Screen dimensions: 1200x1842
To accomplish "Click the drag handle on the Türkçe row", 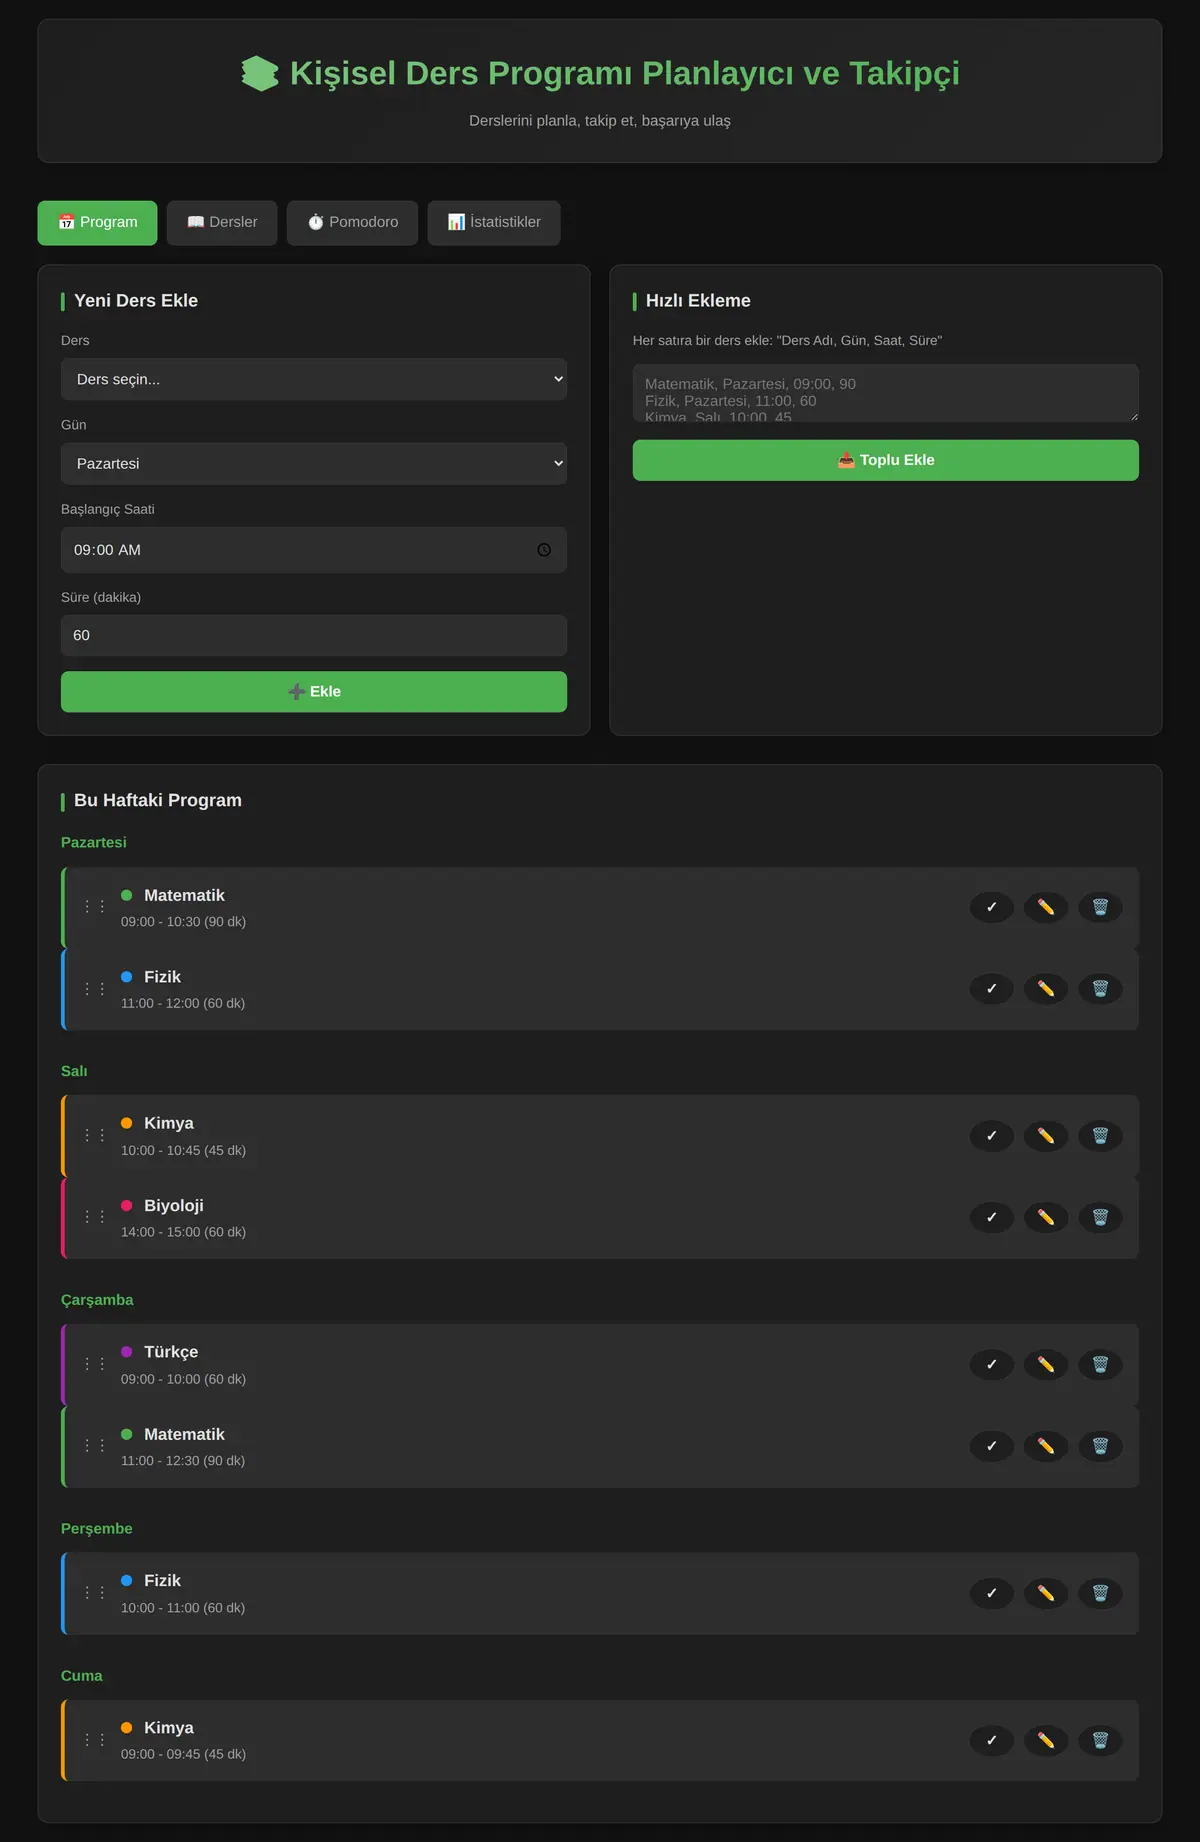I will (x=95, y=1364).
